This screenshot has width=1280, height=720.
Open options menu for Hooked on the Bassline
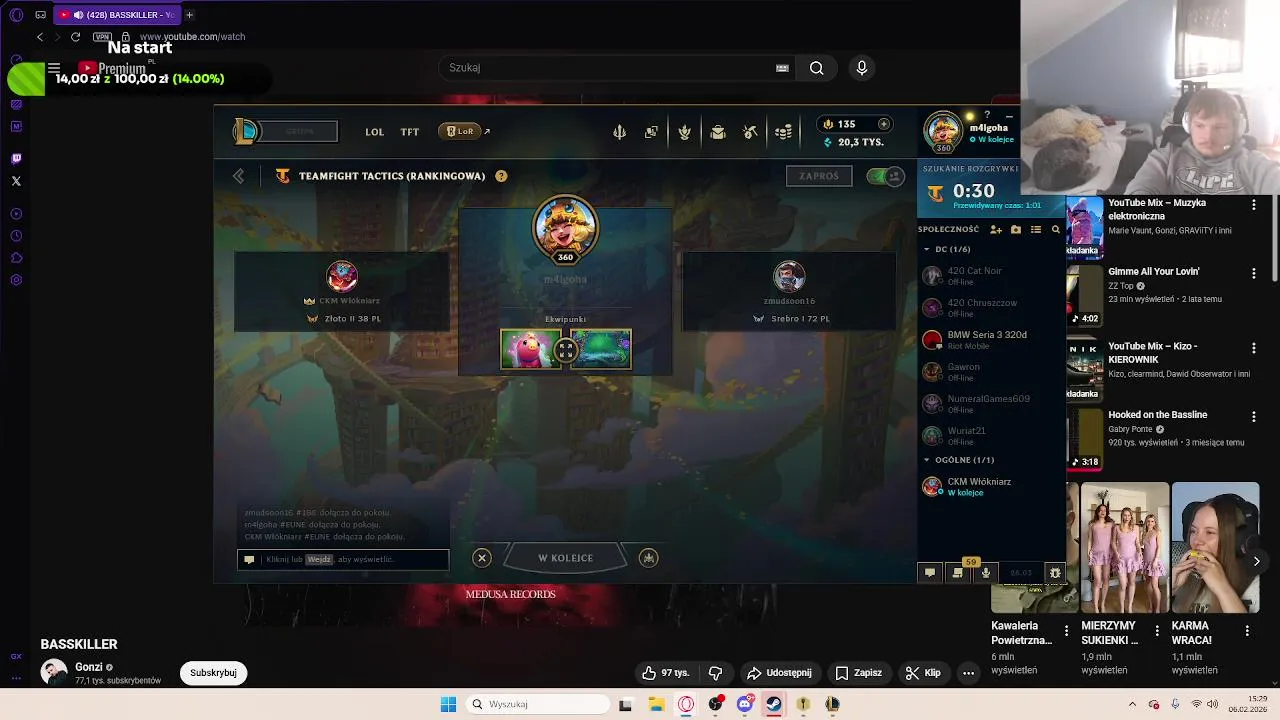(1254, 416)
